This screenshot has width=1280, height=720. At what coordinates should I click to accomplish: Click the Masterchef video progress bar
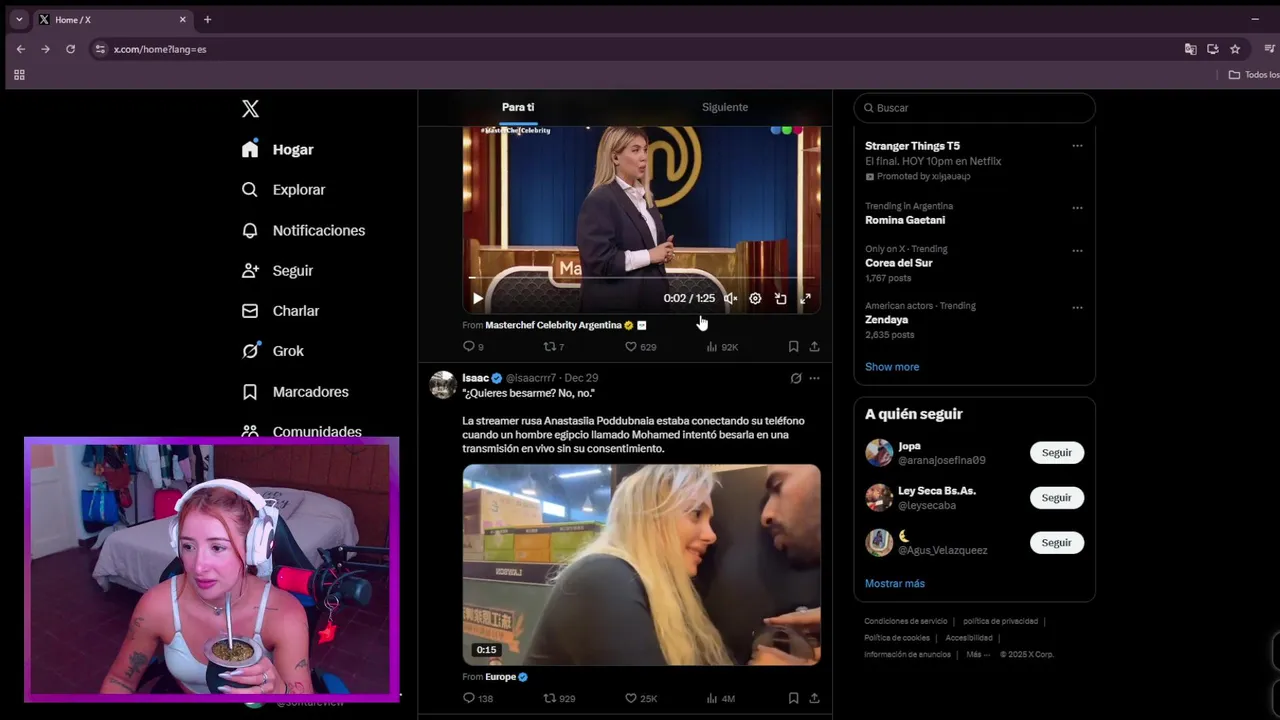[641, 277]
